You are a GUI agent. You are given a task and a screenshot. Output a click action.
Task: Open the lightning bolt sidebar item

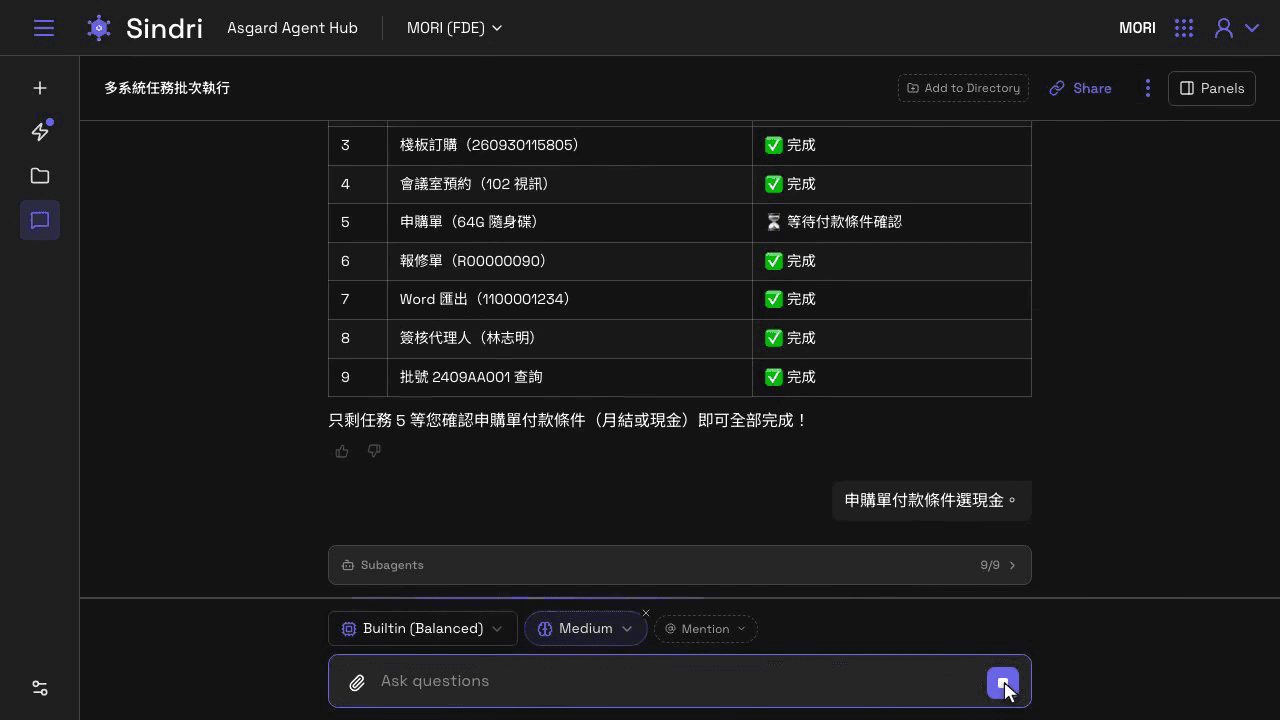pyautogui.click(x=40, y=132)
